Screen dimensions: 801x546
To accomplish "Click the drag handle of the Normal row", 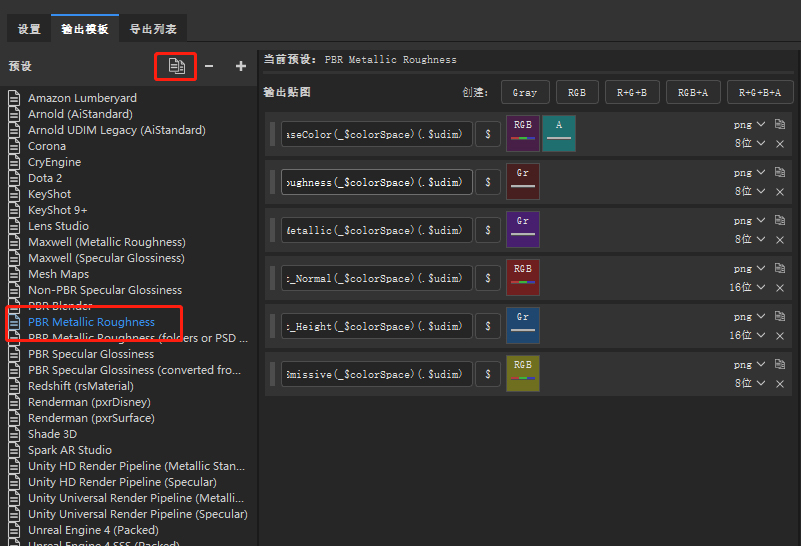I will pos(272,278).
